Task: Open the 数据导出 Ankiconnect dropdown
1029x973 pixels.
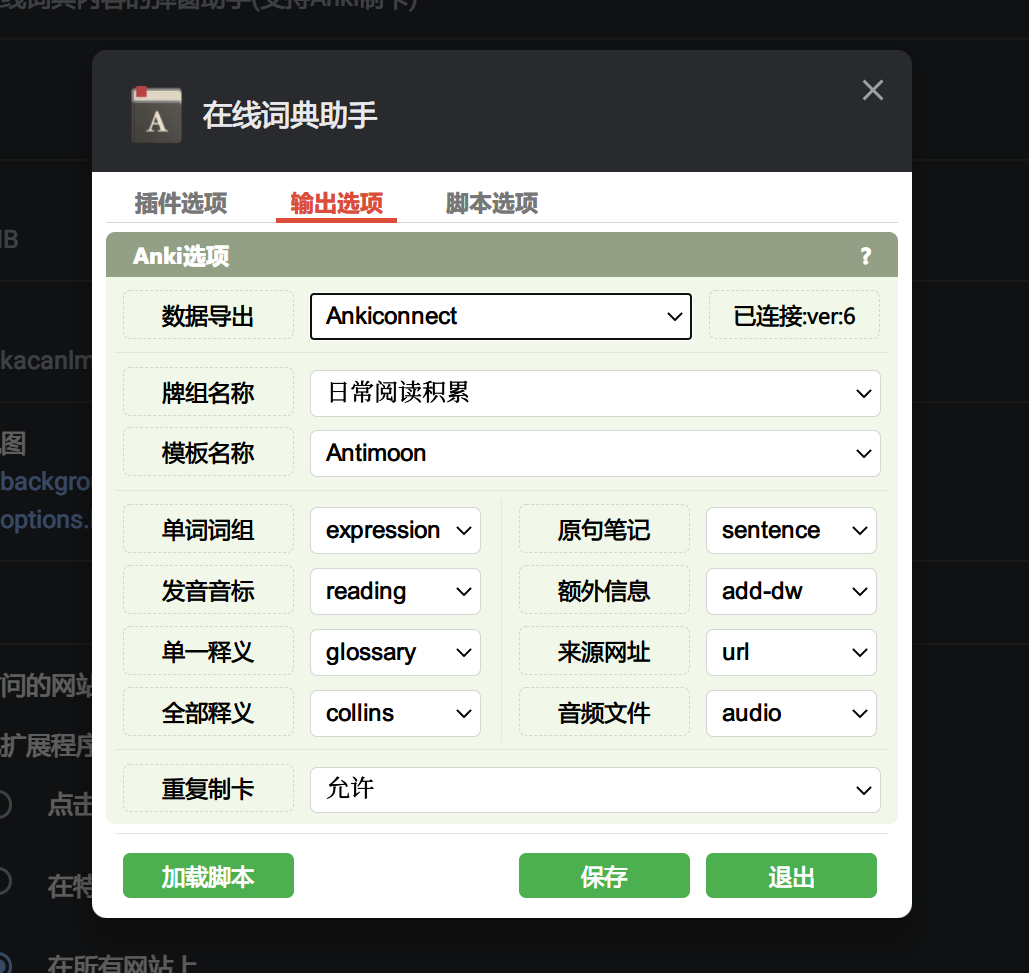Action: click(x=501, y=316)
